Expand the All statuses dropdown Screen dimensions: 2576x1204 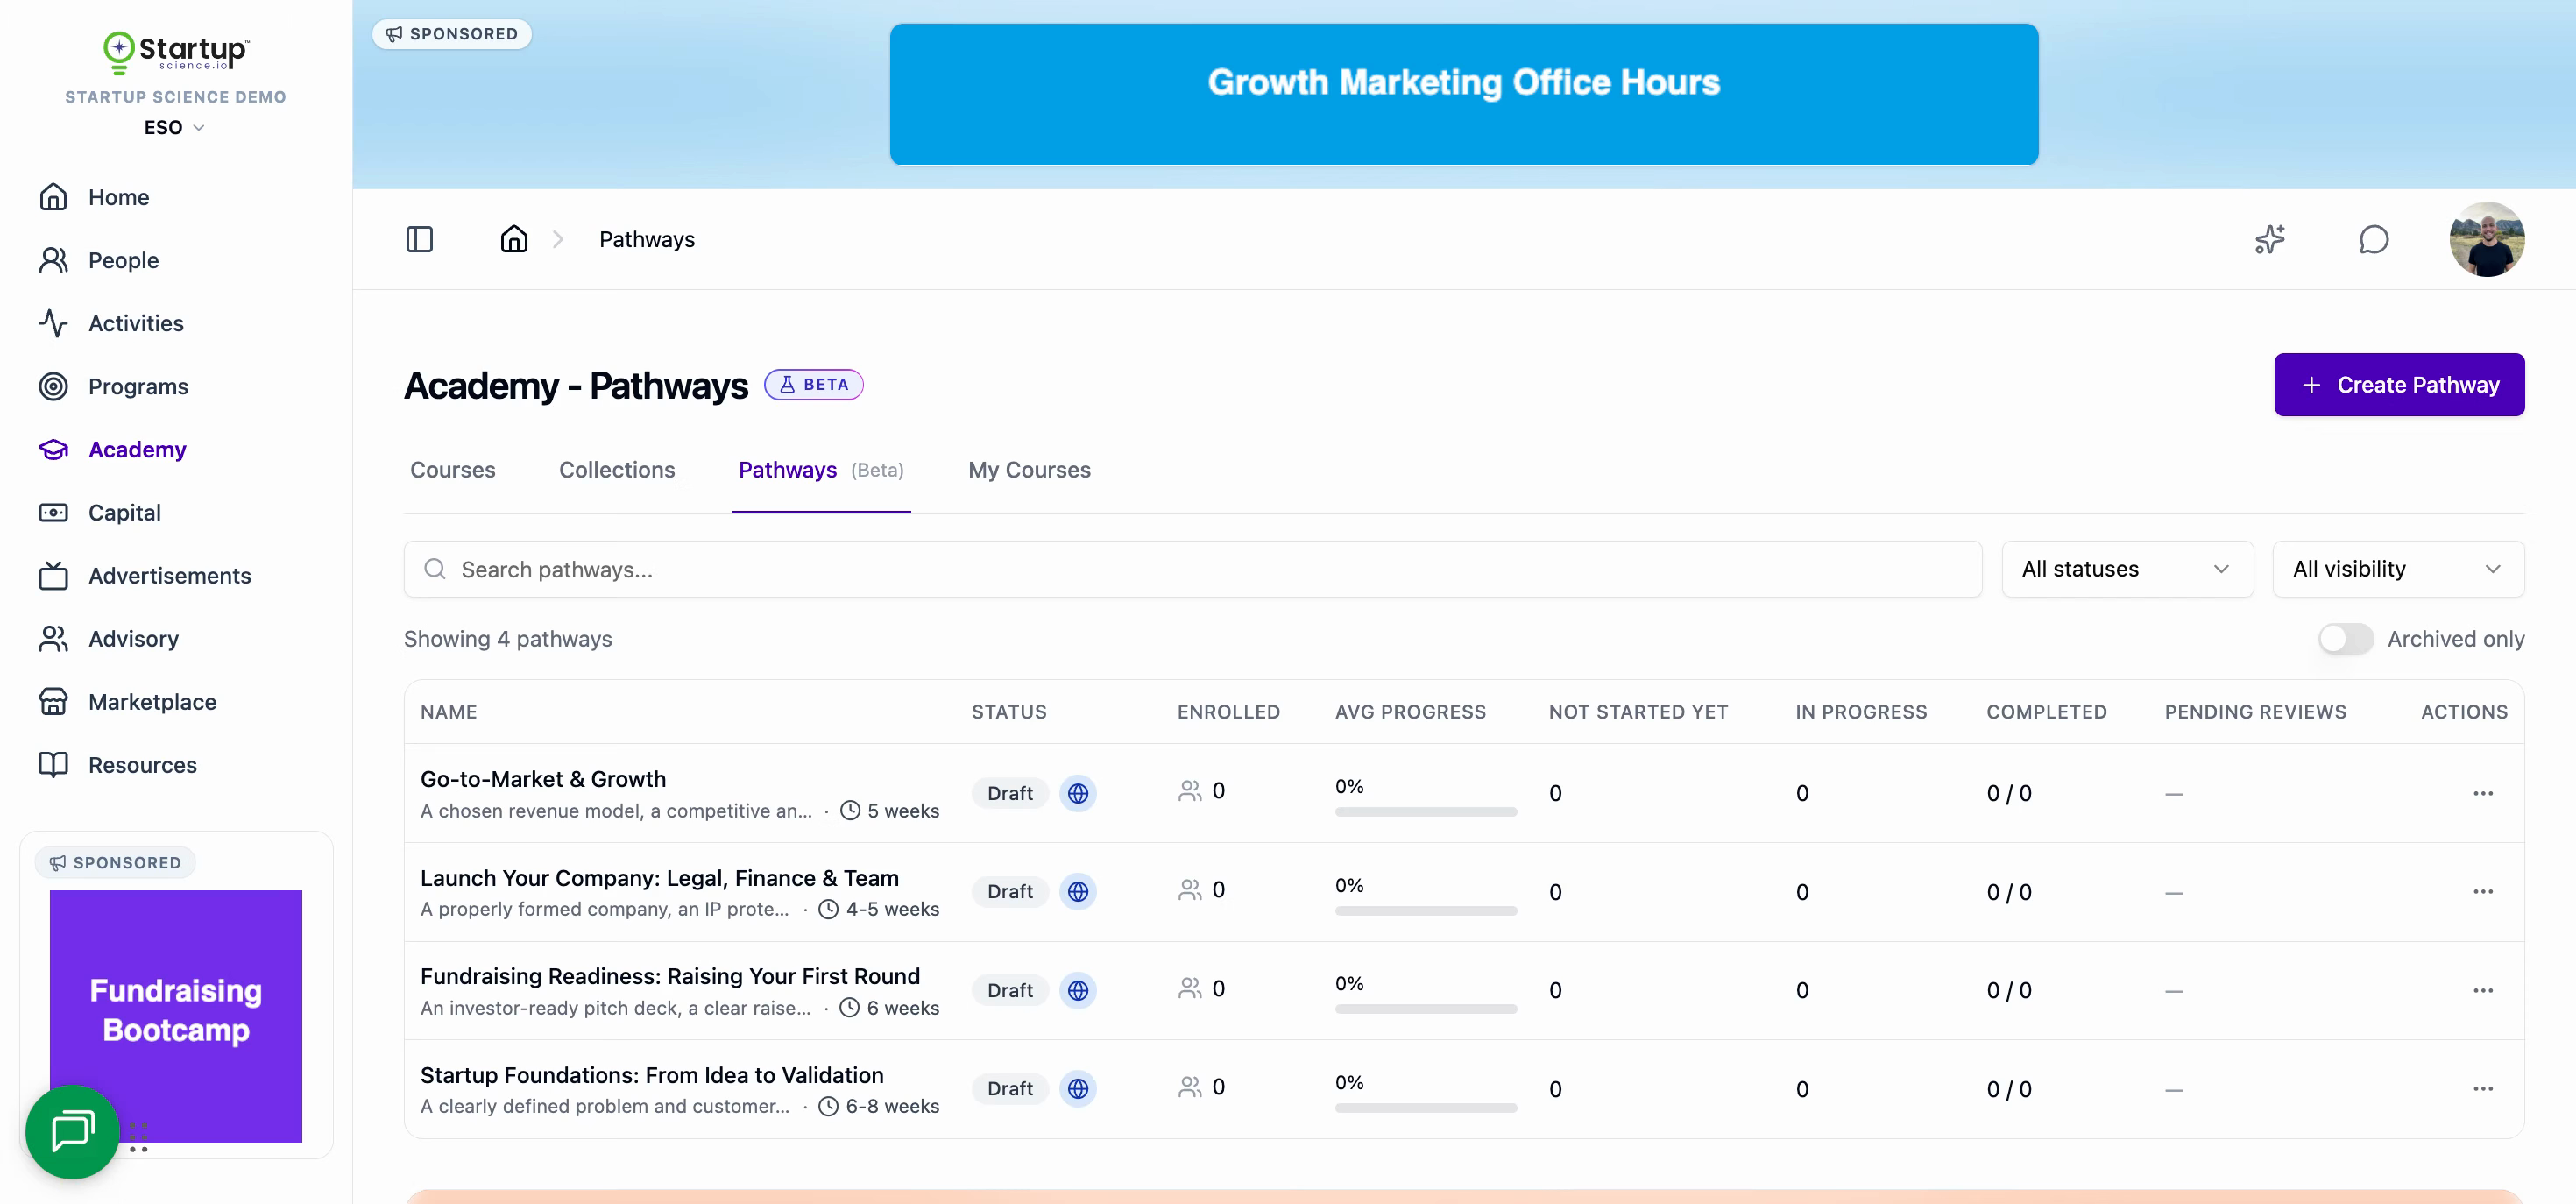point(2127,569)
